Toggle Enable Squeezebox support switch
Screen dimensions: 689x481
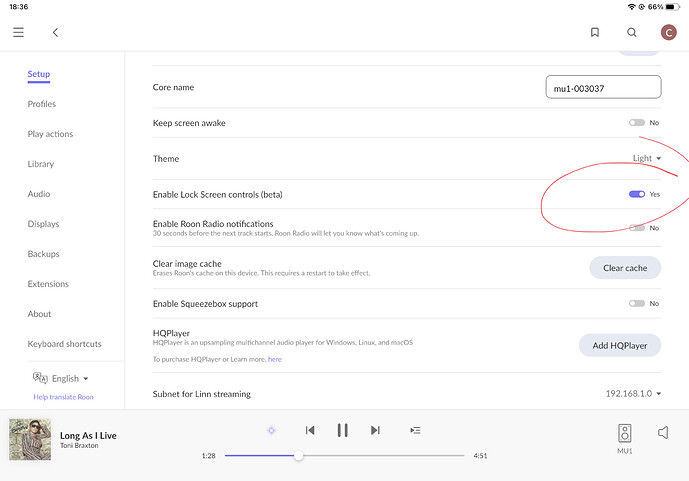click(x=636, y=304)
